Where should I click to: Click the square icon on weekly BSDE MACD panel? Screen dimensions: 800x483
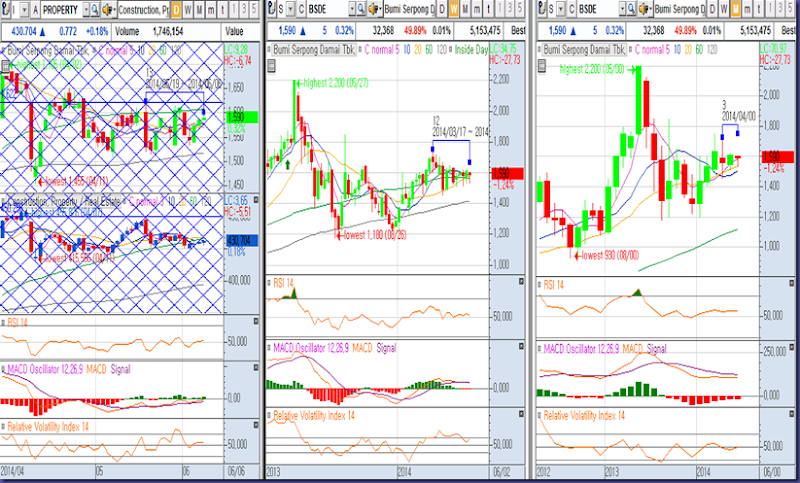pyautogui.click(x=521, y=346)
